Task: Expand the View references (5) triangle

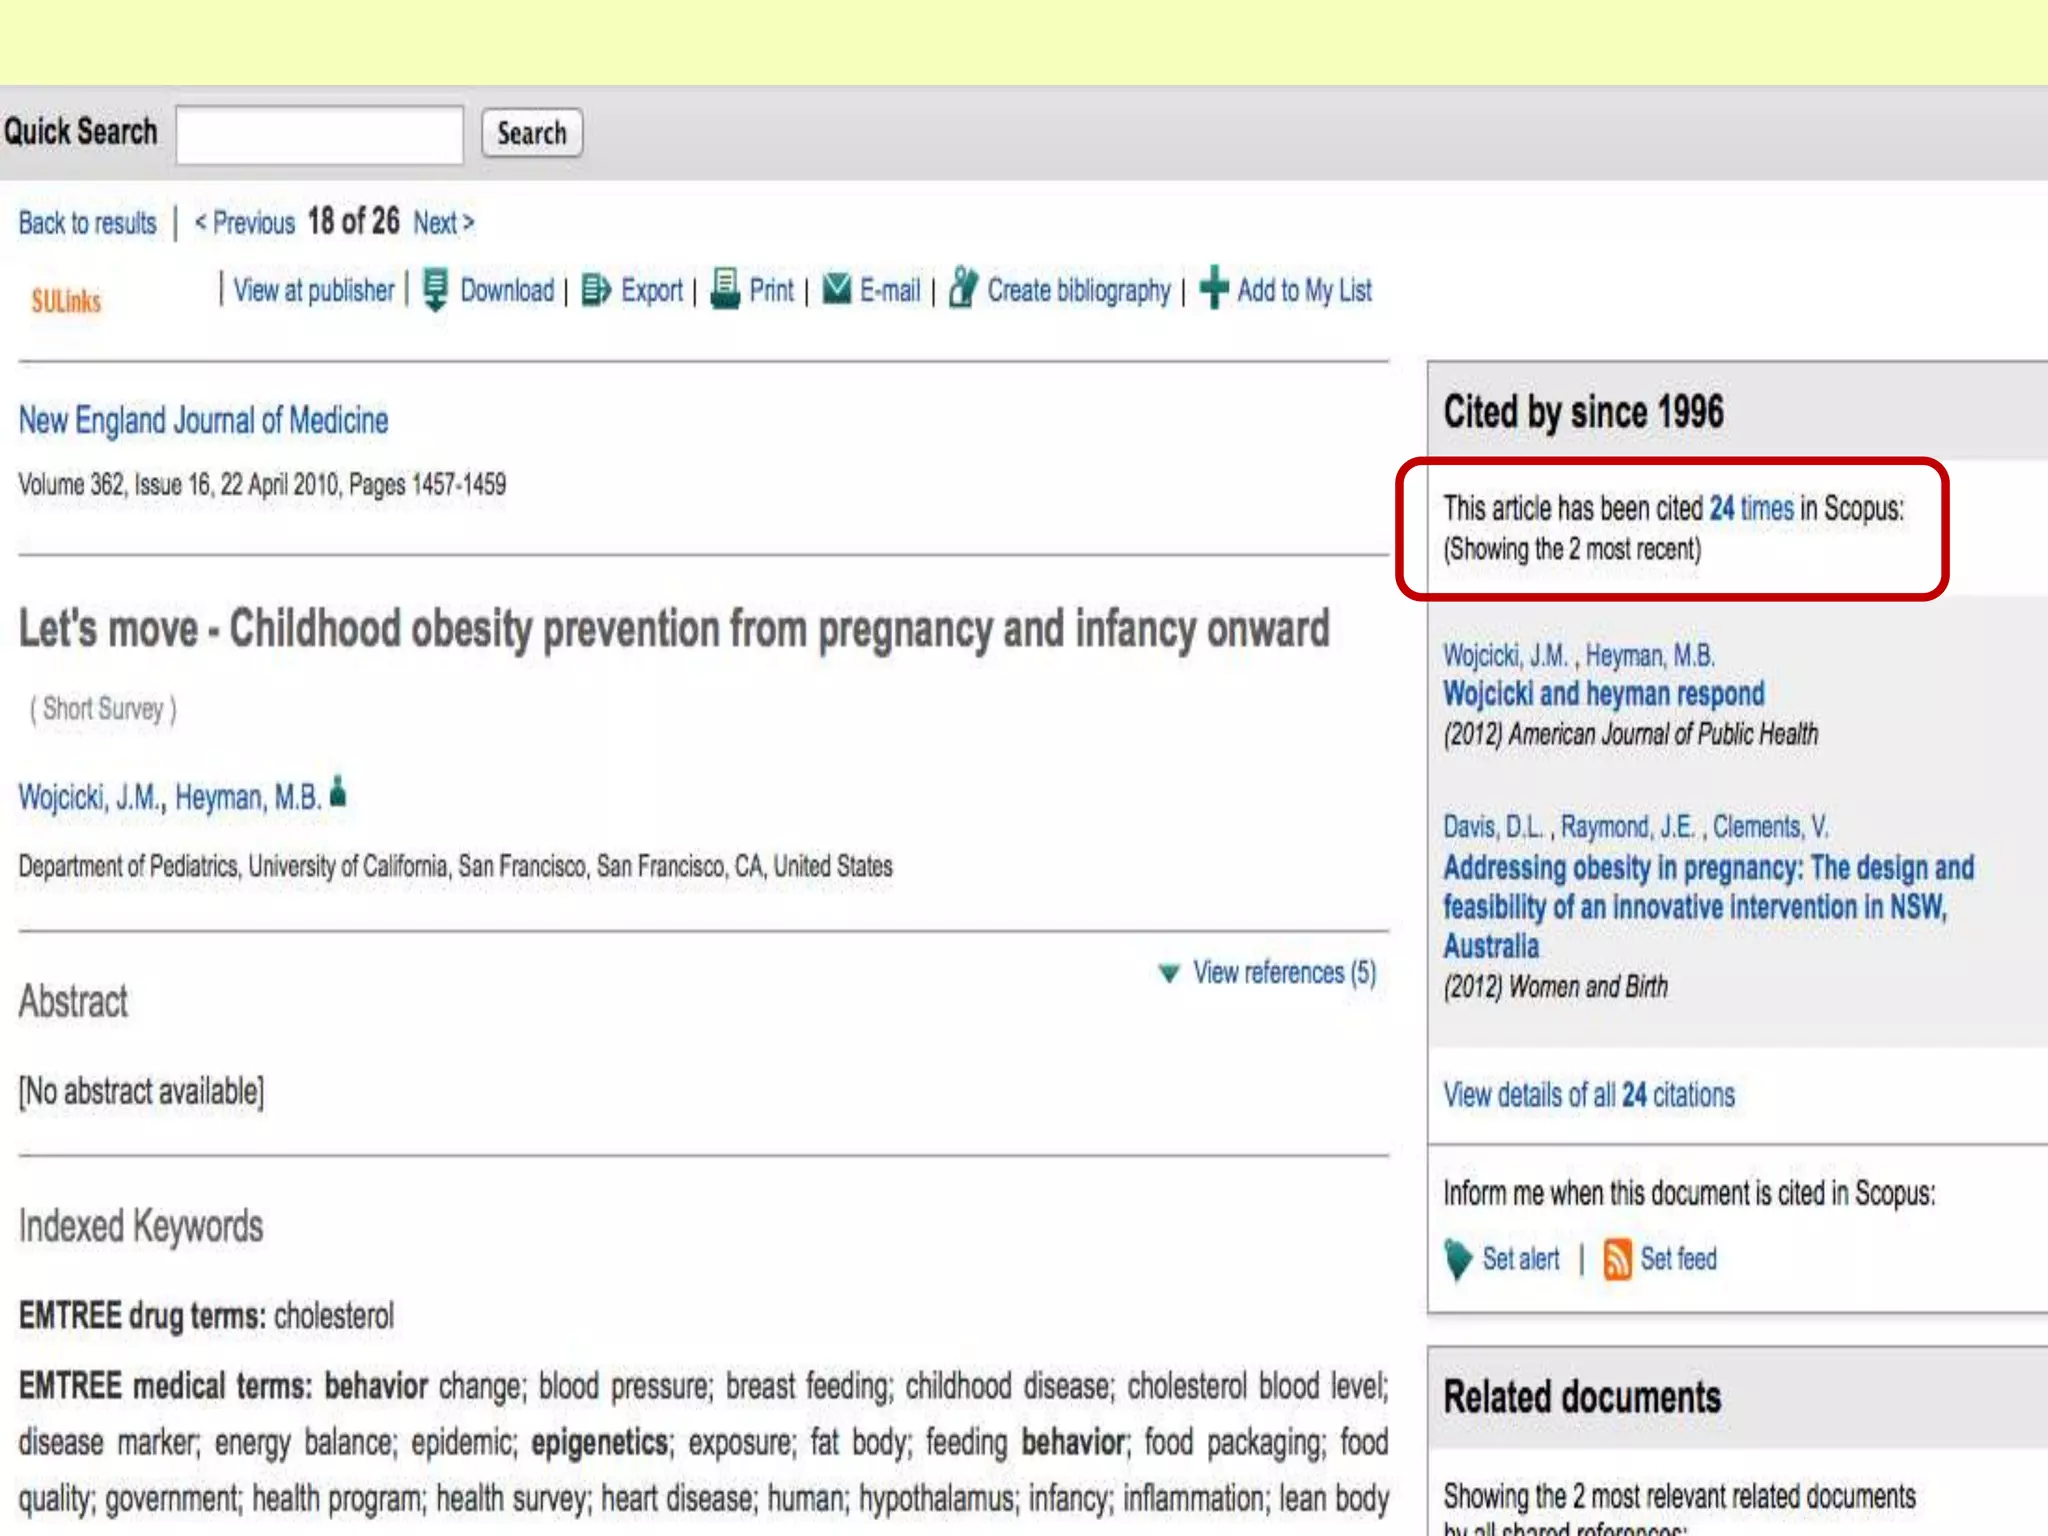Action: (x=1168, y=973)
